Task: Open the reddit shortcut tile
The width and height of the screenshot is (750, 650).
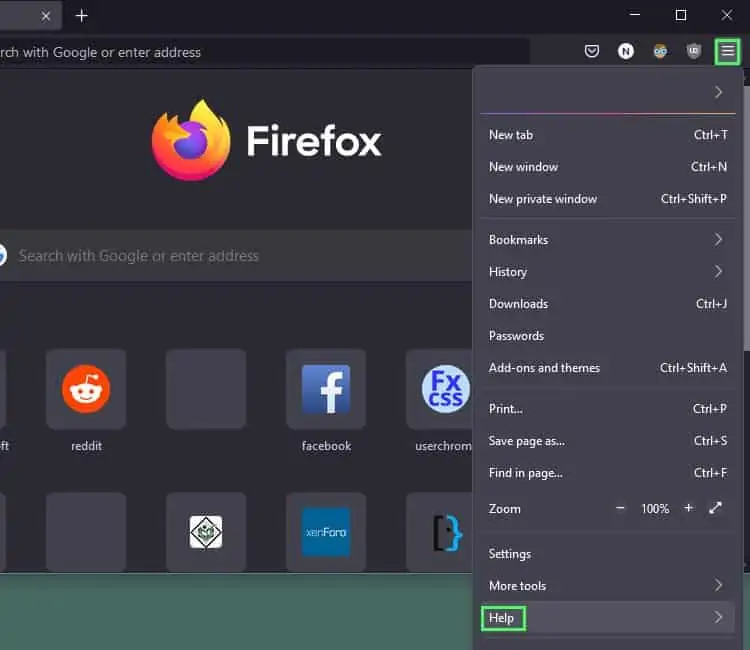Action: pyautogui.click(x=86, y=389)
